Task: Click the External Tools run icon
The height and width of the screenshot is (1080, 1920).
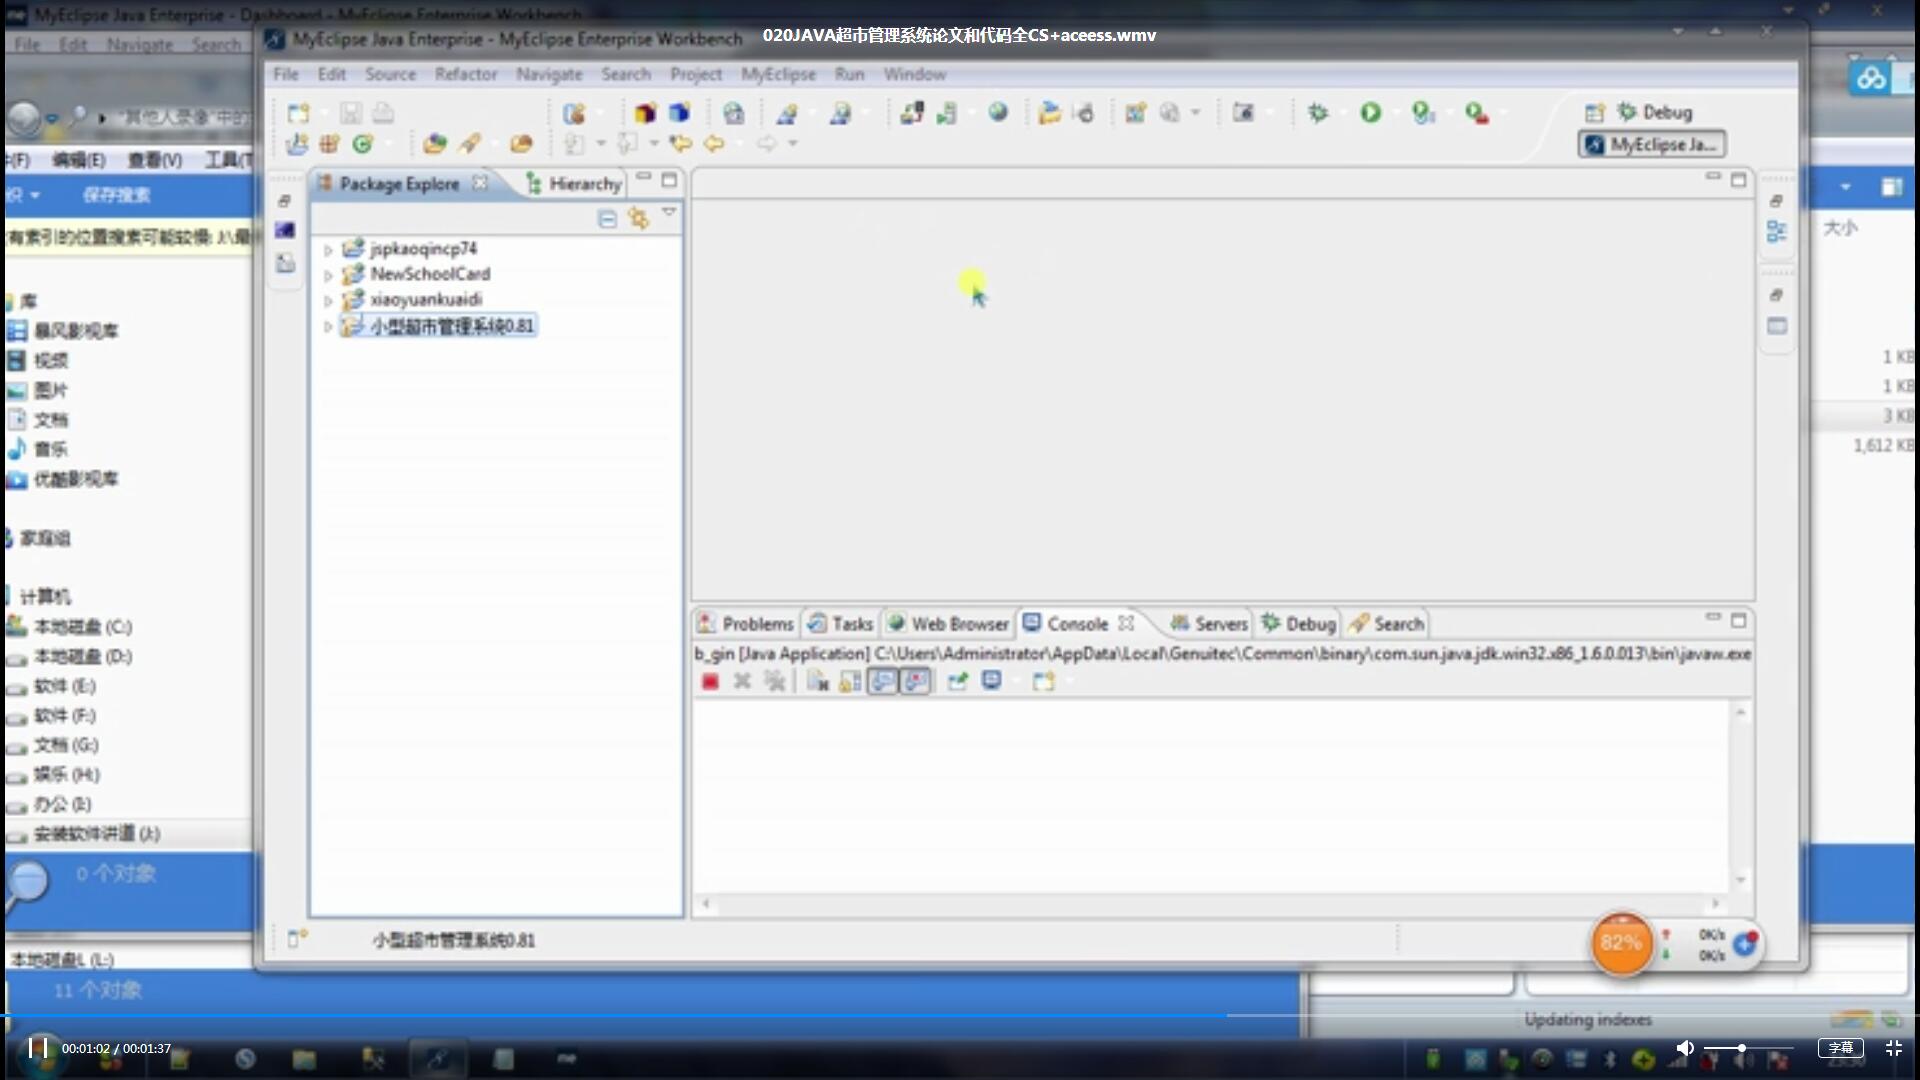Action: coord(1477,113)
